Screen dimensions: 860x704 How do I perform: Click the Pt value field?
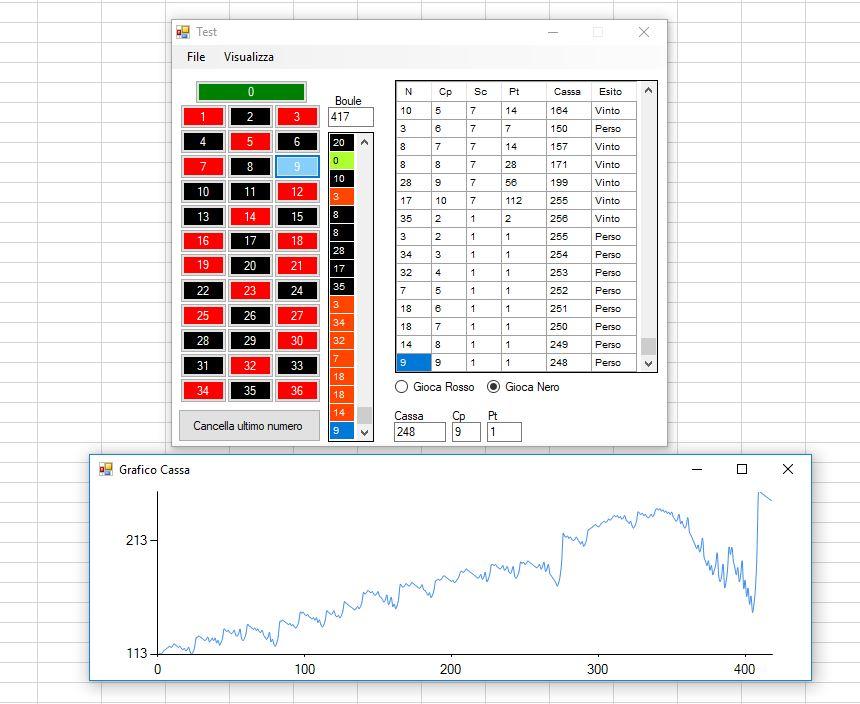click(504, 432)
